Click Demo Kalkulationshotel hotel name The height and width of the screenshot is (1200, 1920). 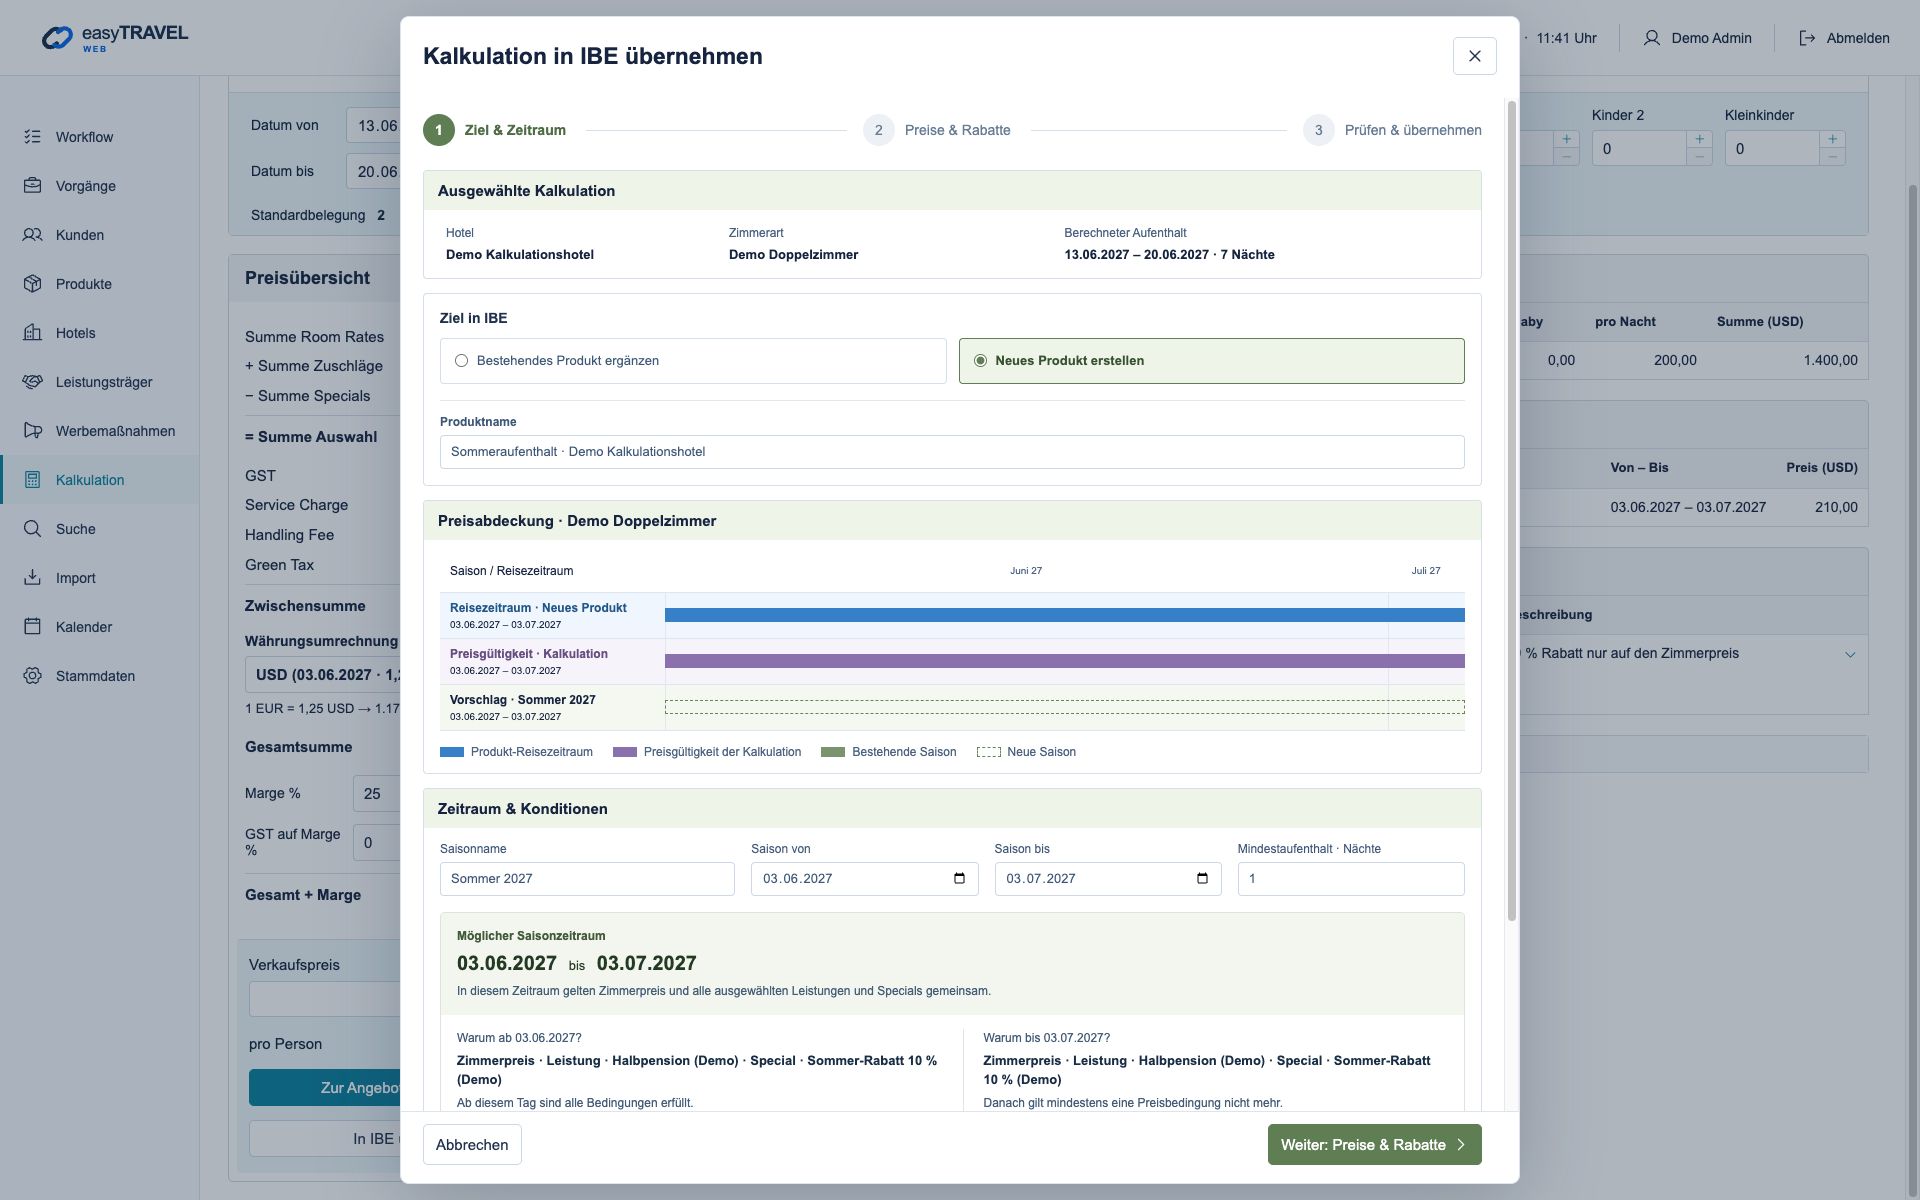tap(520, 255)
